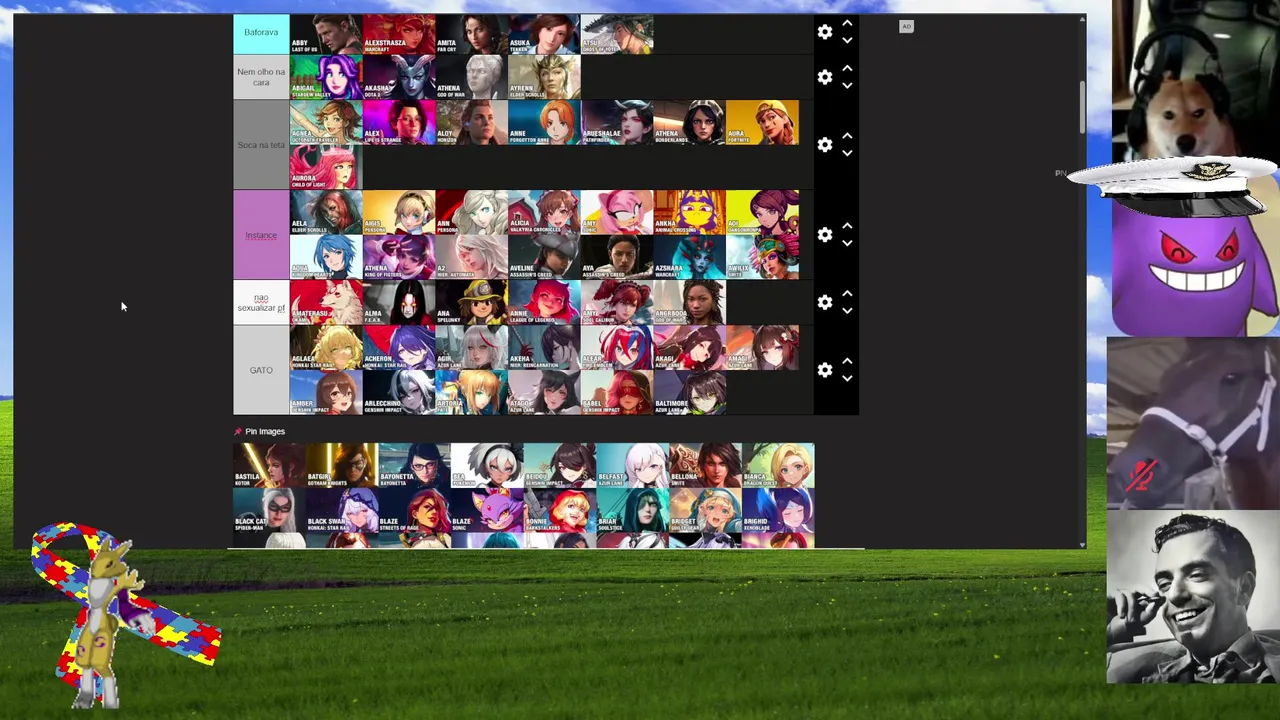1280x720 pixels.
Task: Select Akasha Dota 2 image
Action: (x=399, y=77)
